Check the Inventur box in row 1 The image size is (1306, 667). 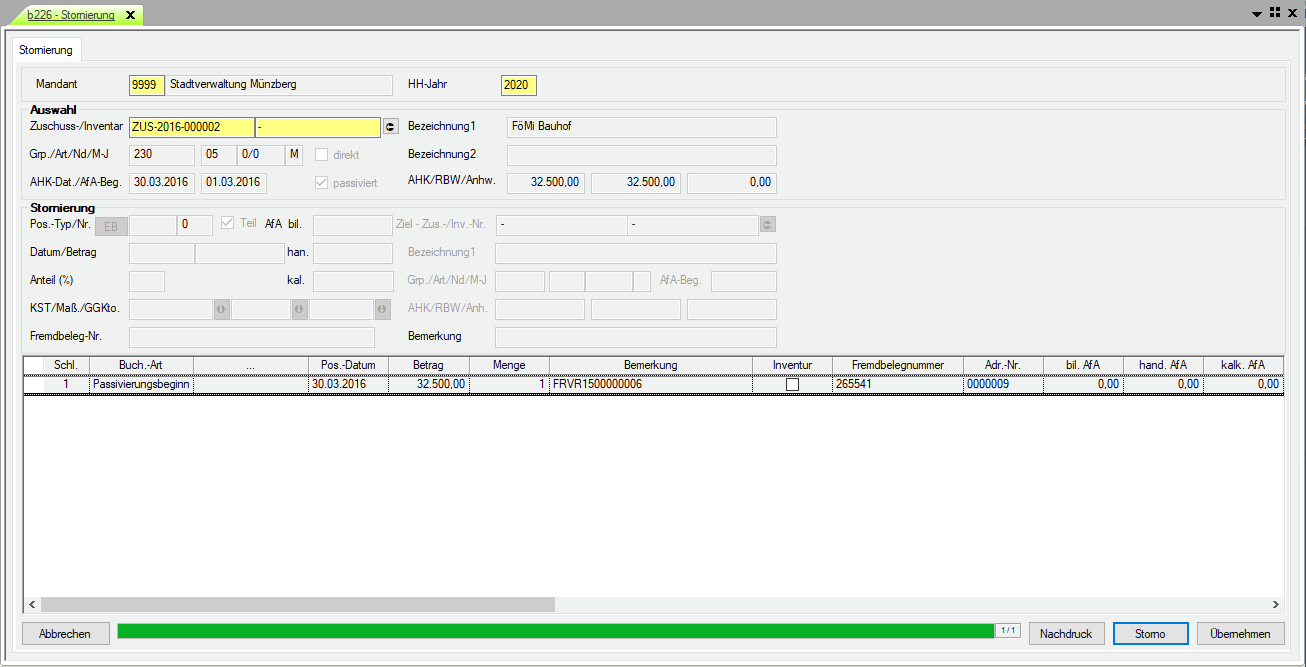792,384
